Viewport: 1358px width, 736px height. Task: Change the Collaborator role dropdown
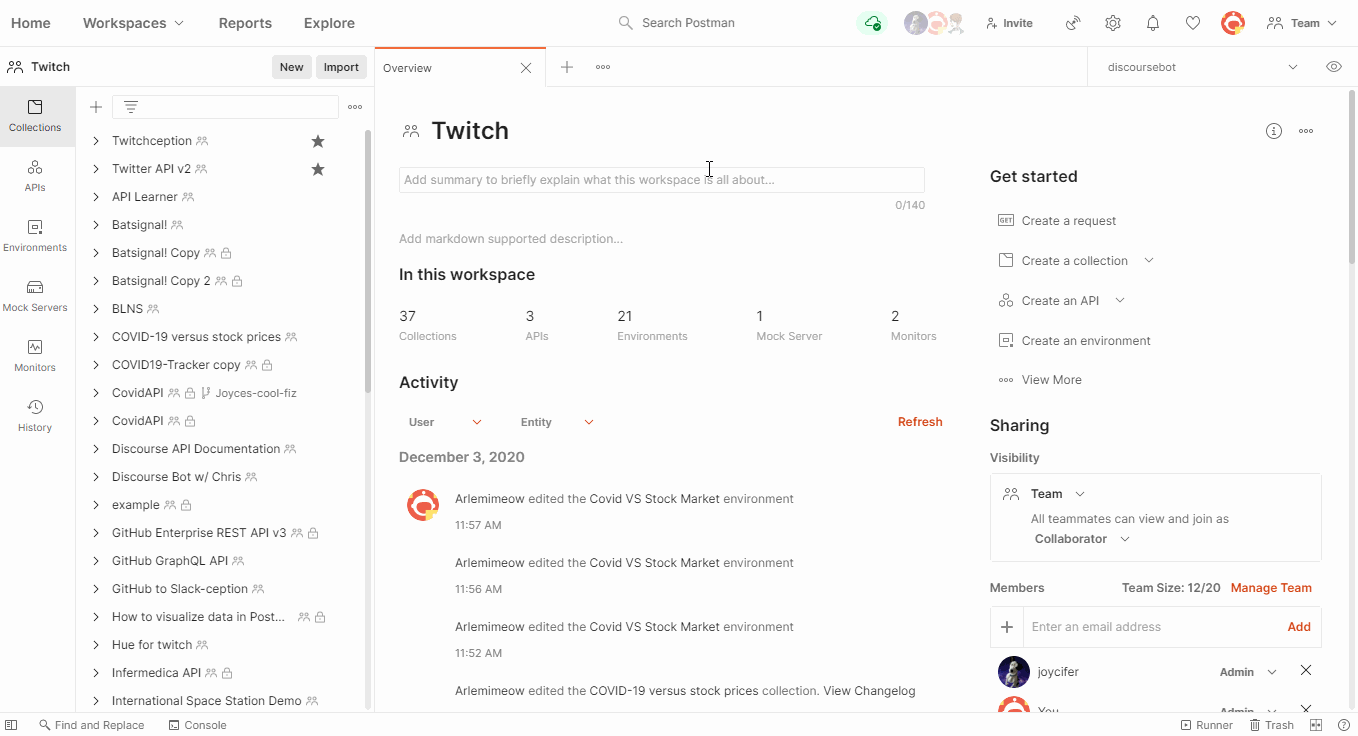click(1082, 539)
